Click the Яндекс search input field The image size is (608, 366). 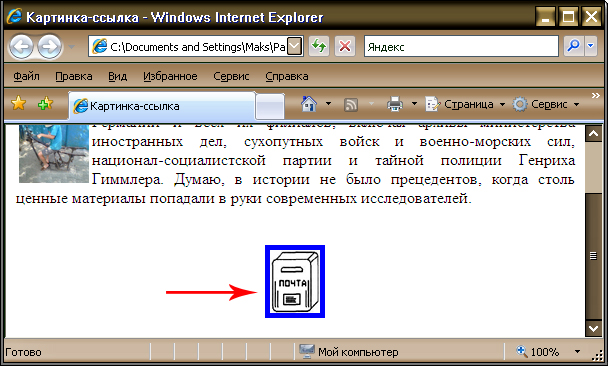point(461,47)
